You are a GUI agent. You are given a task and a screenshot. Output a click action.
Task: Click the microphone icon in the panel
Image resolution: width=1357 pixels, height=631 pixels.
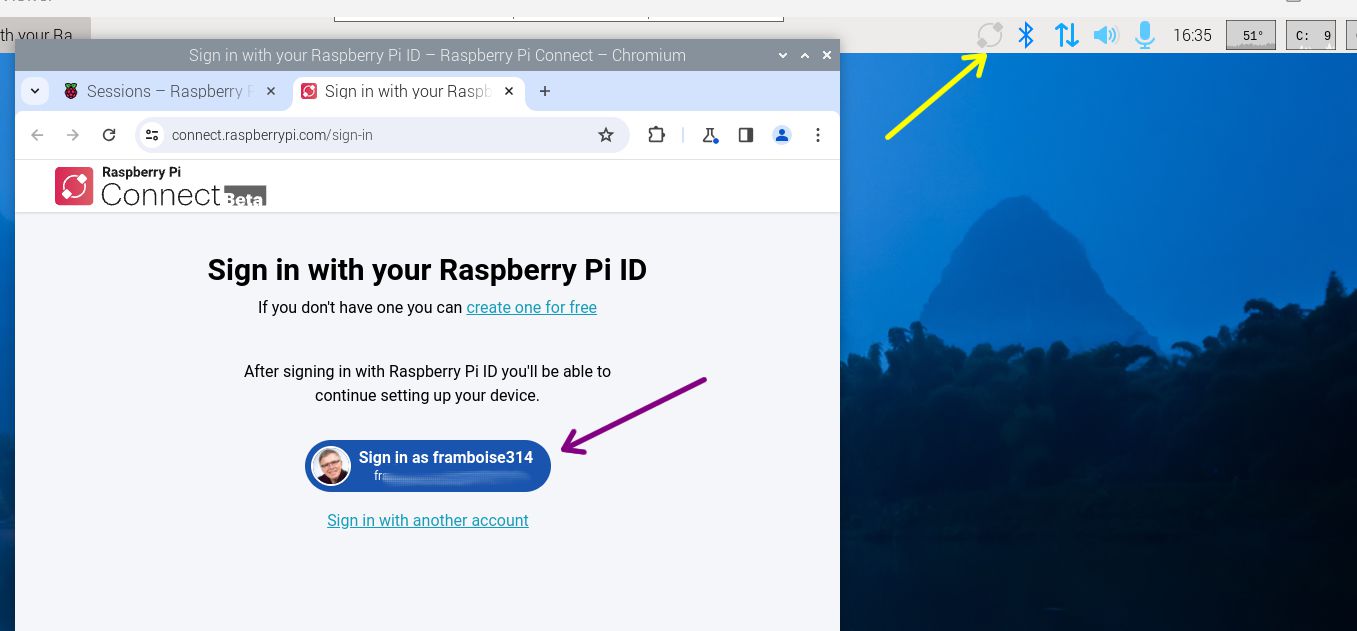coord(1145,35)
